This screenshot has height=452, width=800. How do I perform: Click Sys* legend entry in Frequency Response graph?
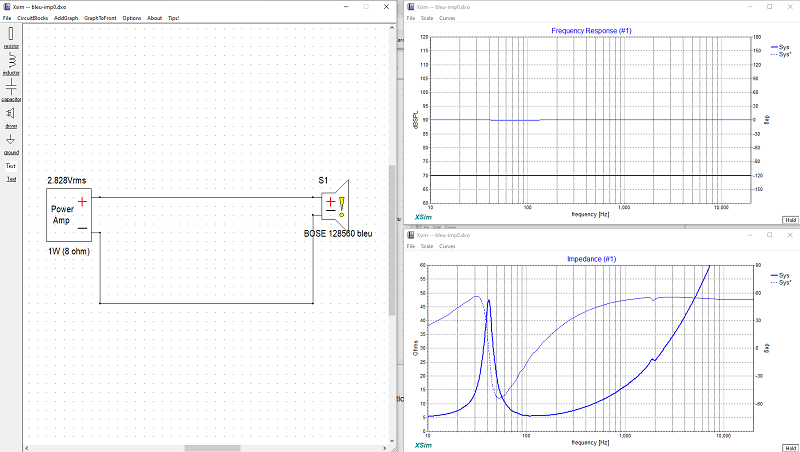tap(781, 54)
